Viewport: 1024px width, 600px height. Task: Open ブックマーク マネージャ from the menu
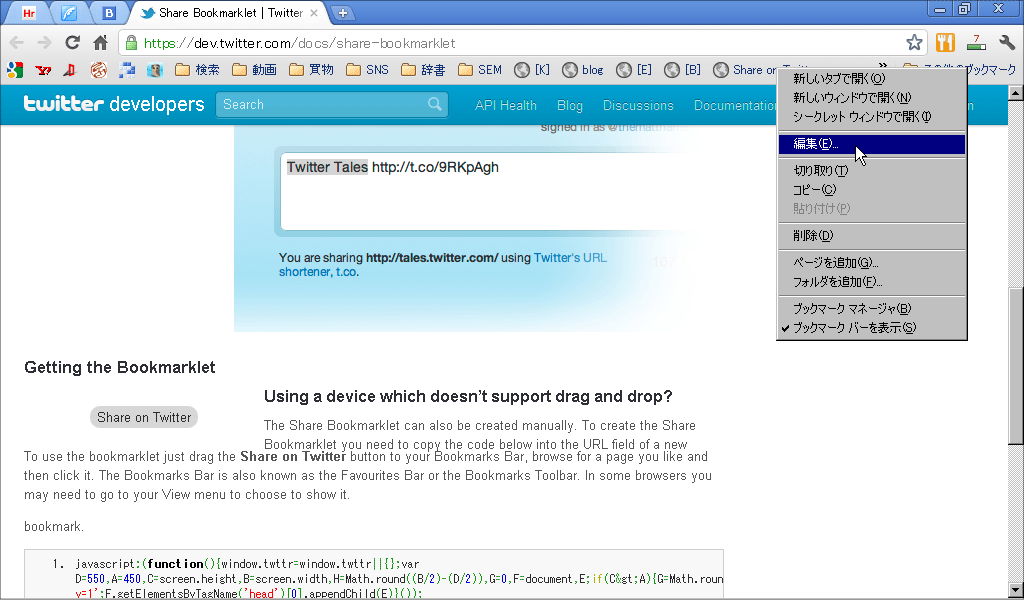[872, 309]
